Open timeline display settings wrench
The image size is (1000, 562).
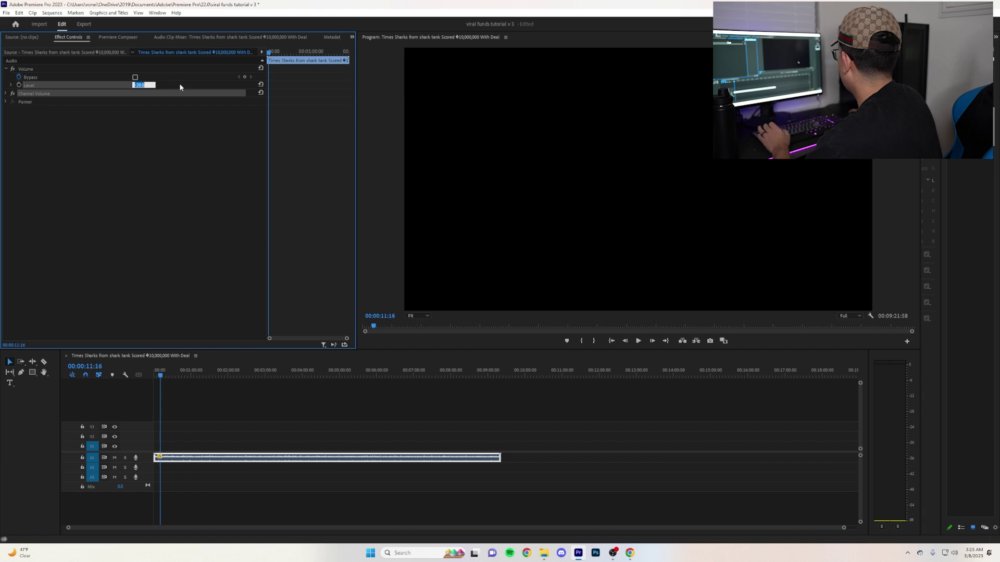click(x=126, y=375)
